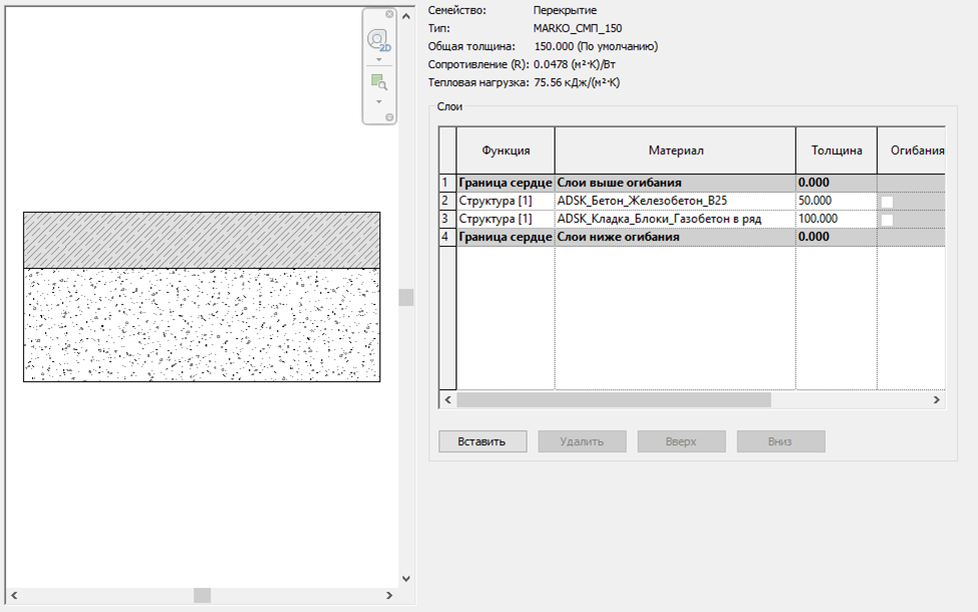The image size is (978, 612).
Task: Click the Структура [1] function cell in row 3
Action: [x=506, y=219]
